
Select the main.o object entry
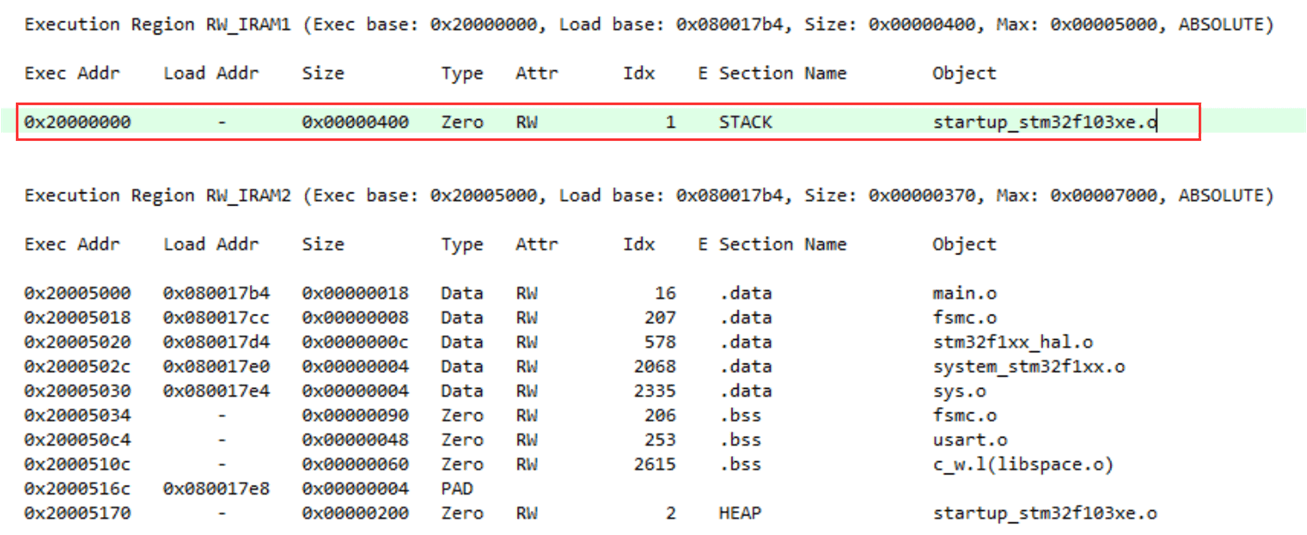(964, 294)
